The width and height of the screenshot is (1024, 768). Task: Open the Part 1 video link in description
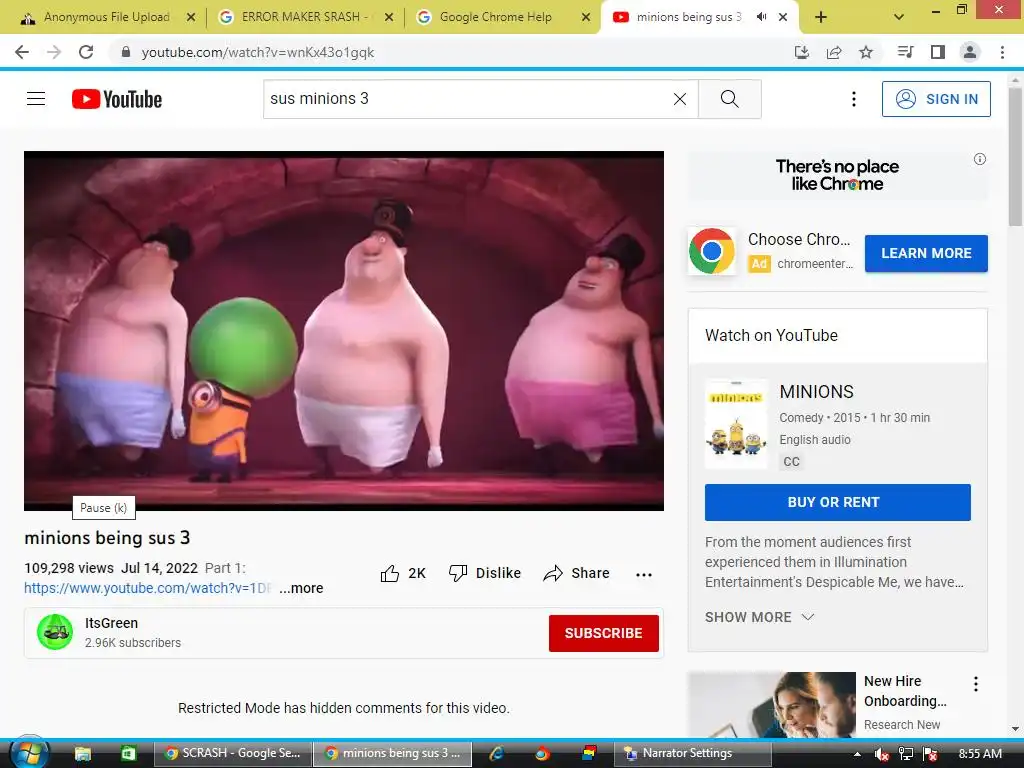148,588
